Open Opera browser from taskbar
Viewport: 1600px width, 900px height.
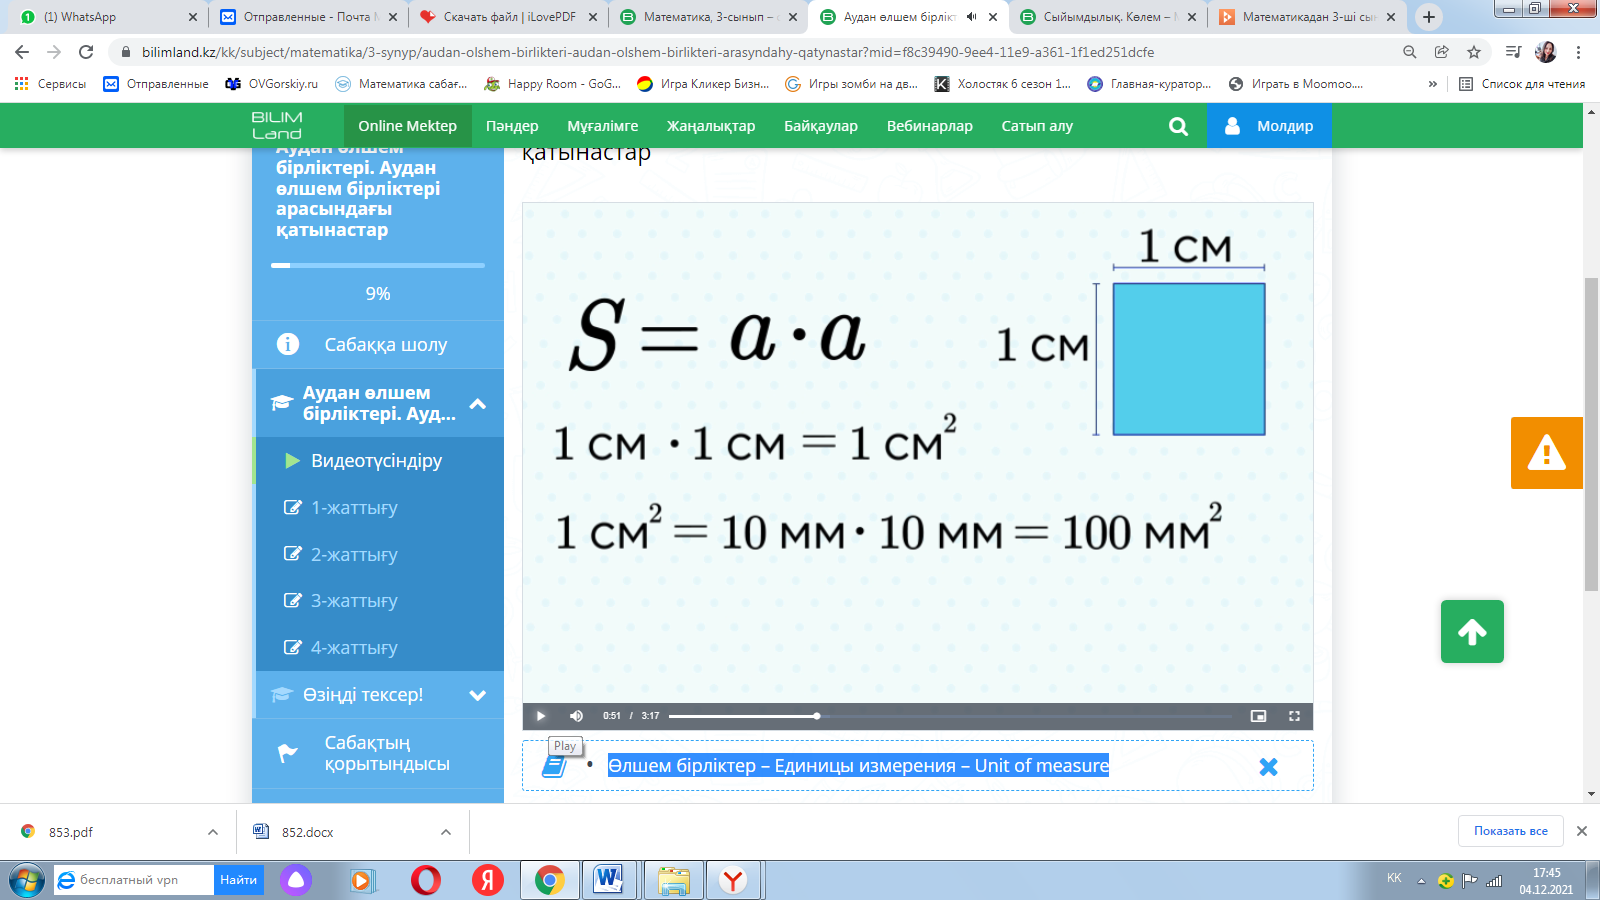[426, 880]
